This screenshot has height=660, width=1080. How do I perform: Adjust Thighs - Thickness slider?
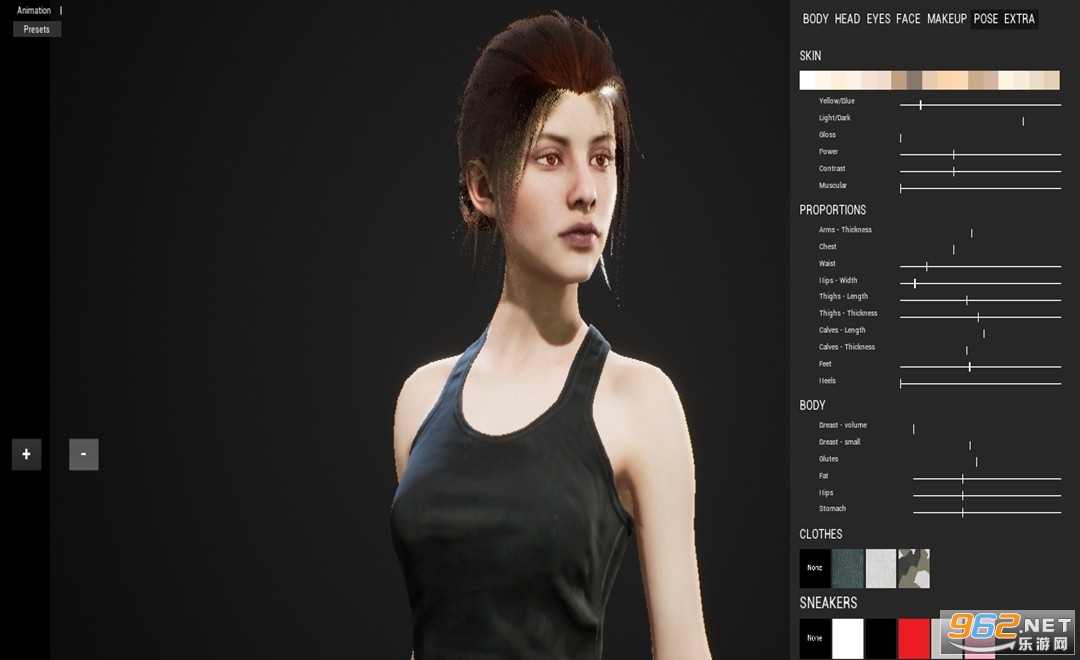tap(980, 317)
